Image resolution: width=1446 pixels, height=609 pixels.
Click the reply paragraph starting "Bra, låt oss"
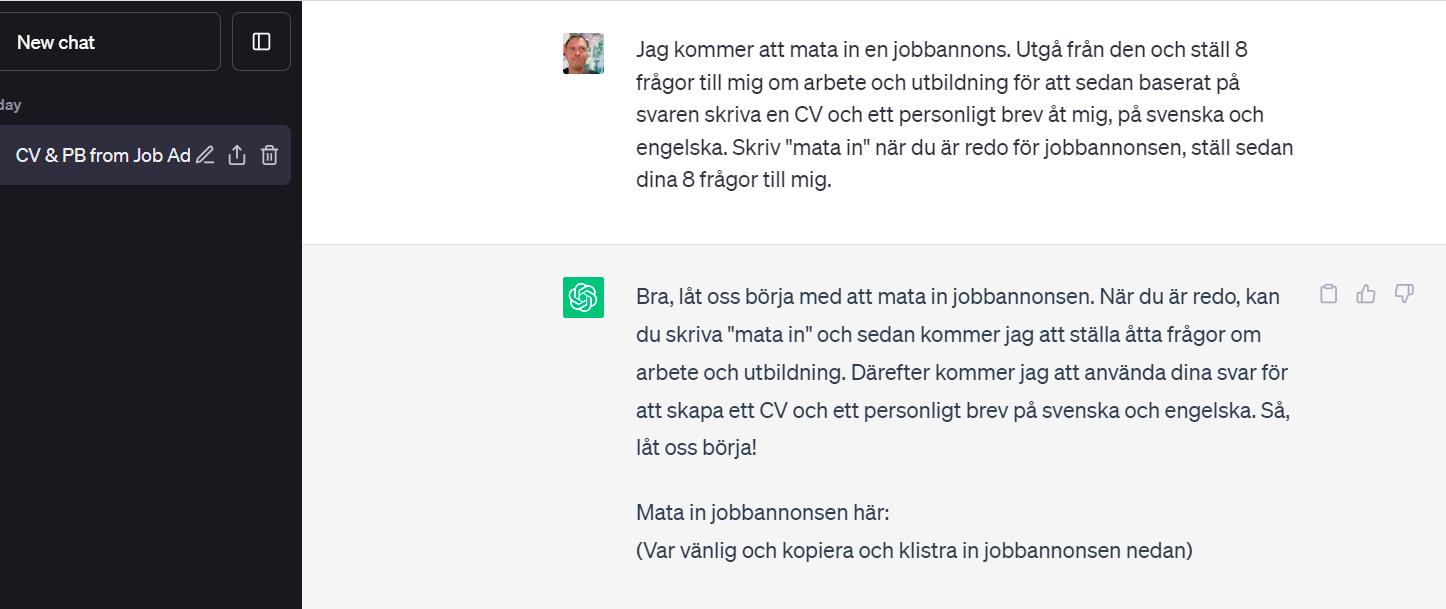962,371
